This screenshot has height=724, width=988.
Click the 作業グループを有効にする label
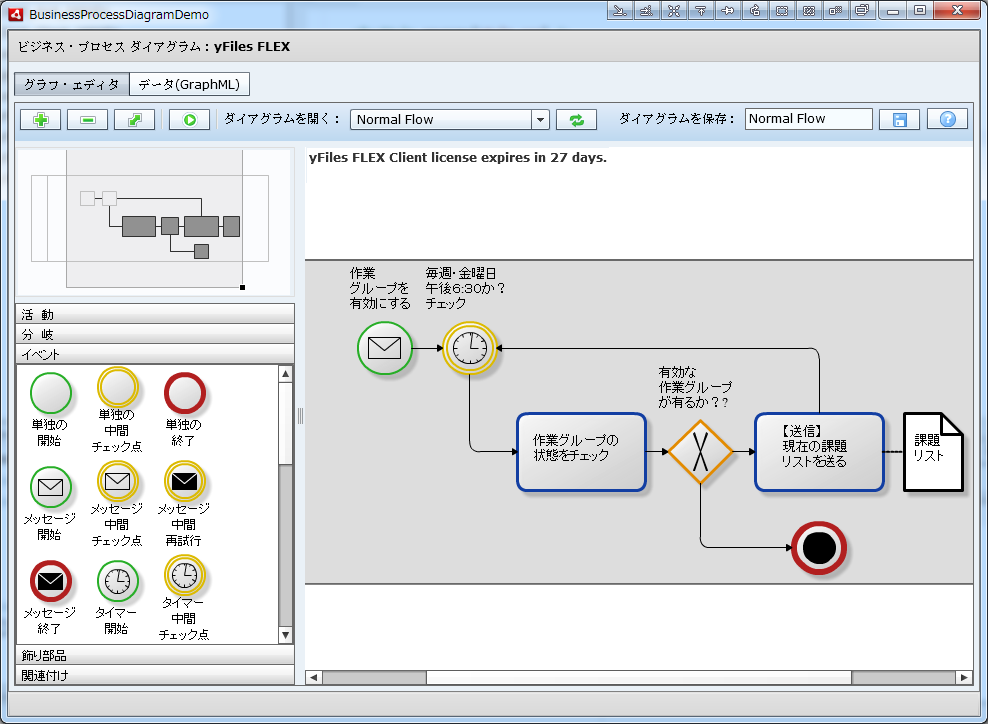point(380,289)
